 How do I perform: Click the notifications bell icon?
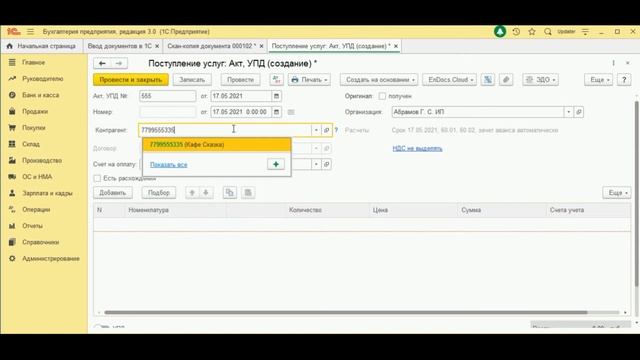500,31
